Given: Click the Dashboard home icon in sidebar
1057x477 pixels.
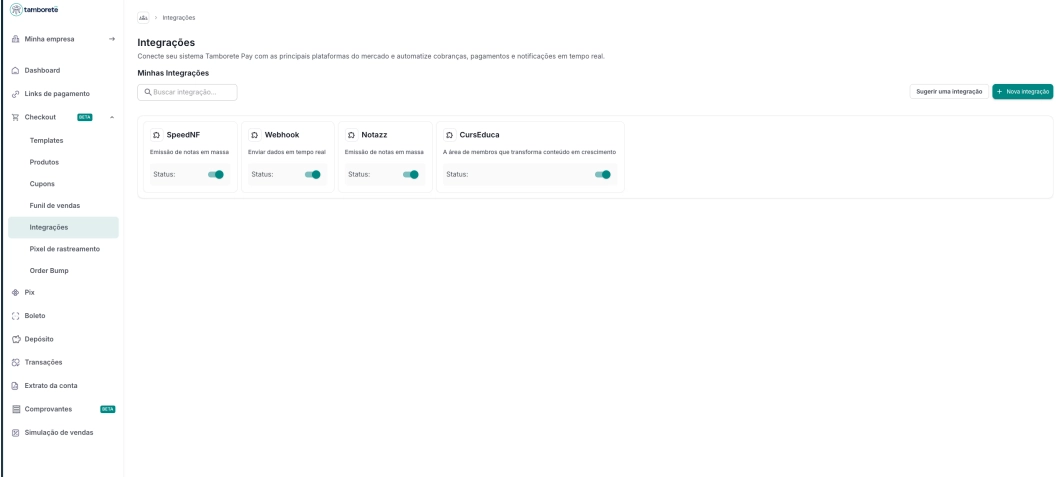Looking at the screenshot, I should point(15,70).
